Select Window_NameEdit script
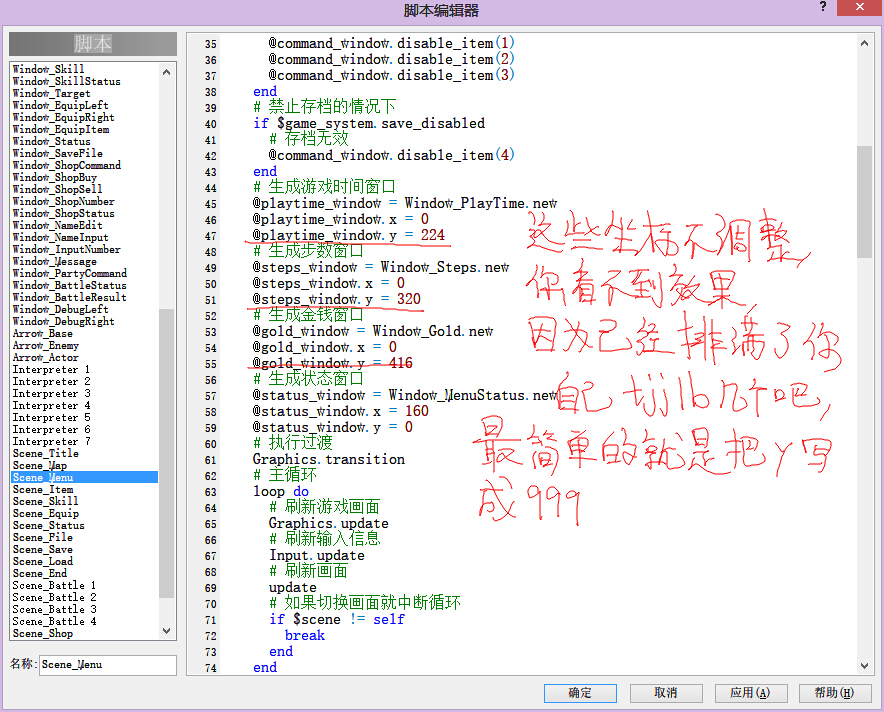 coord(58,225)
